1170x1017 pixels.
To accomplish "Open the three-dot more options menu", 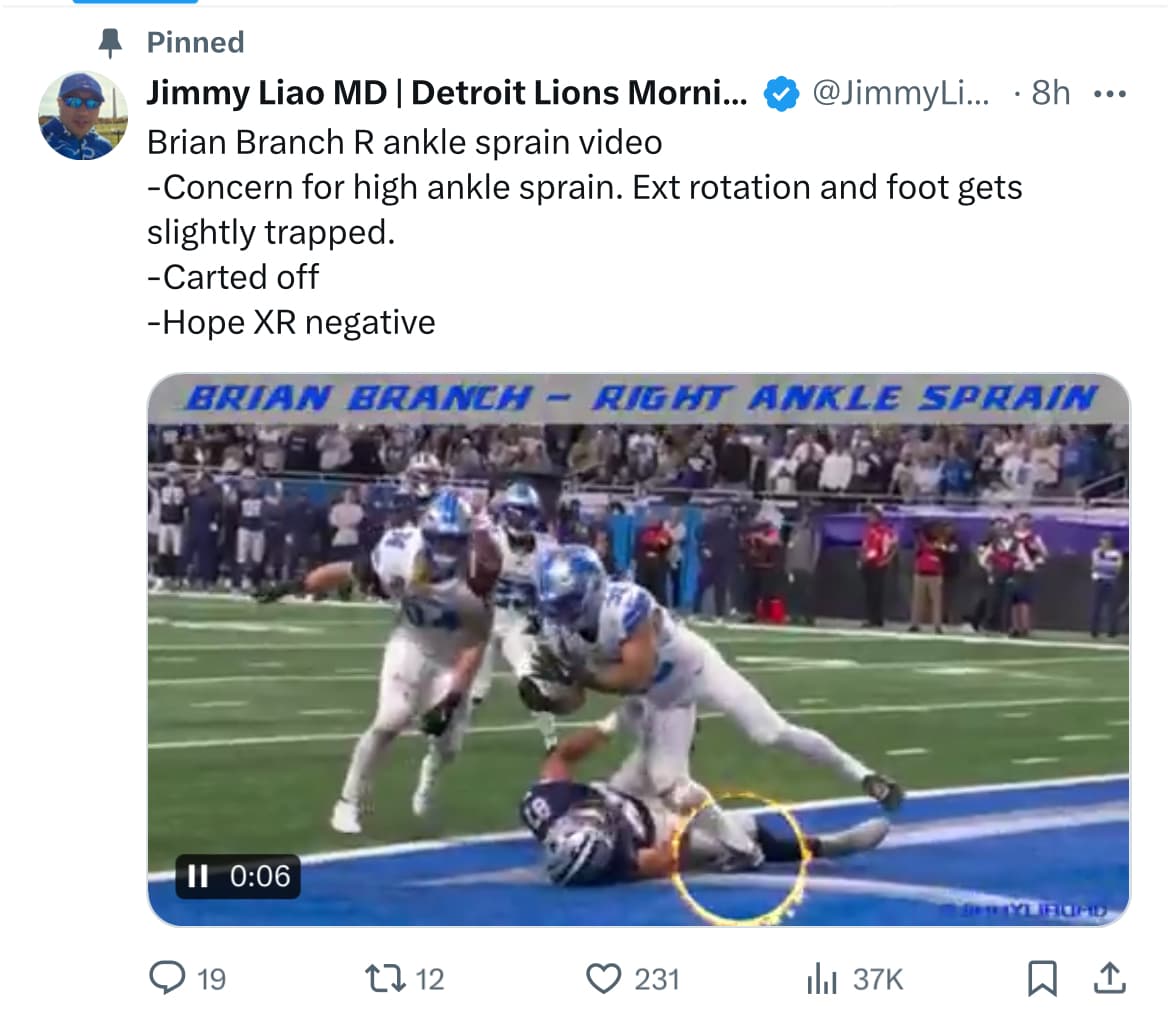I will 1110,94.
